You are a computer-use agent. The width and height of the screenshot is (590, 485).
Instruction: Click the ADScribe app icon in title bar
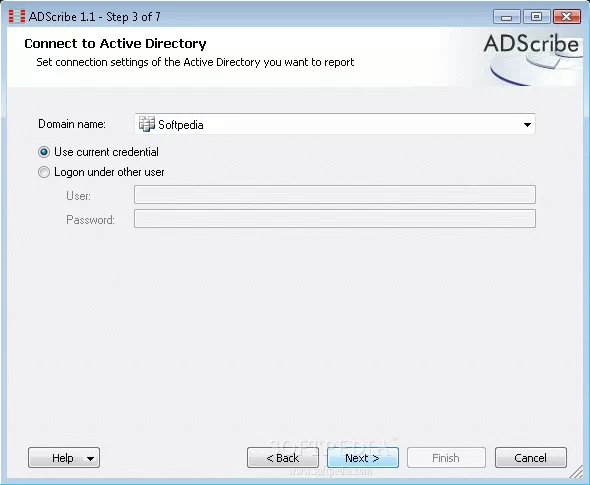click(x=17, y=17)
